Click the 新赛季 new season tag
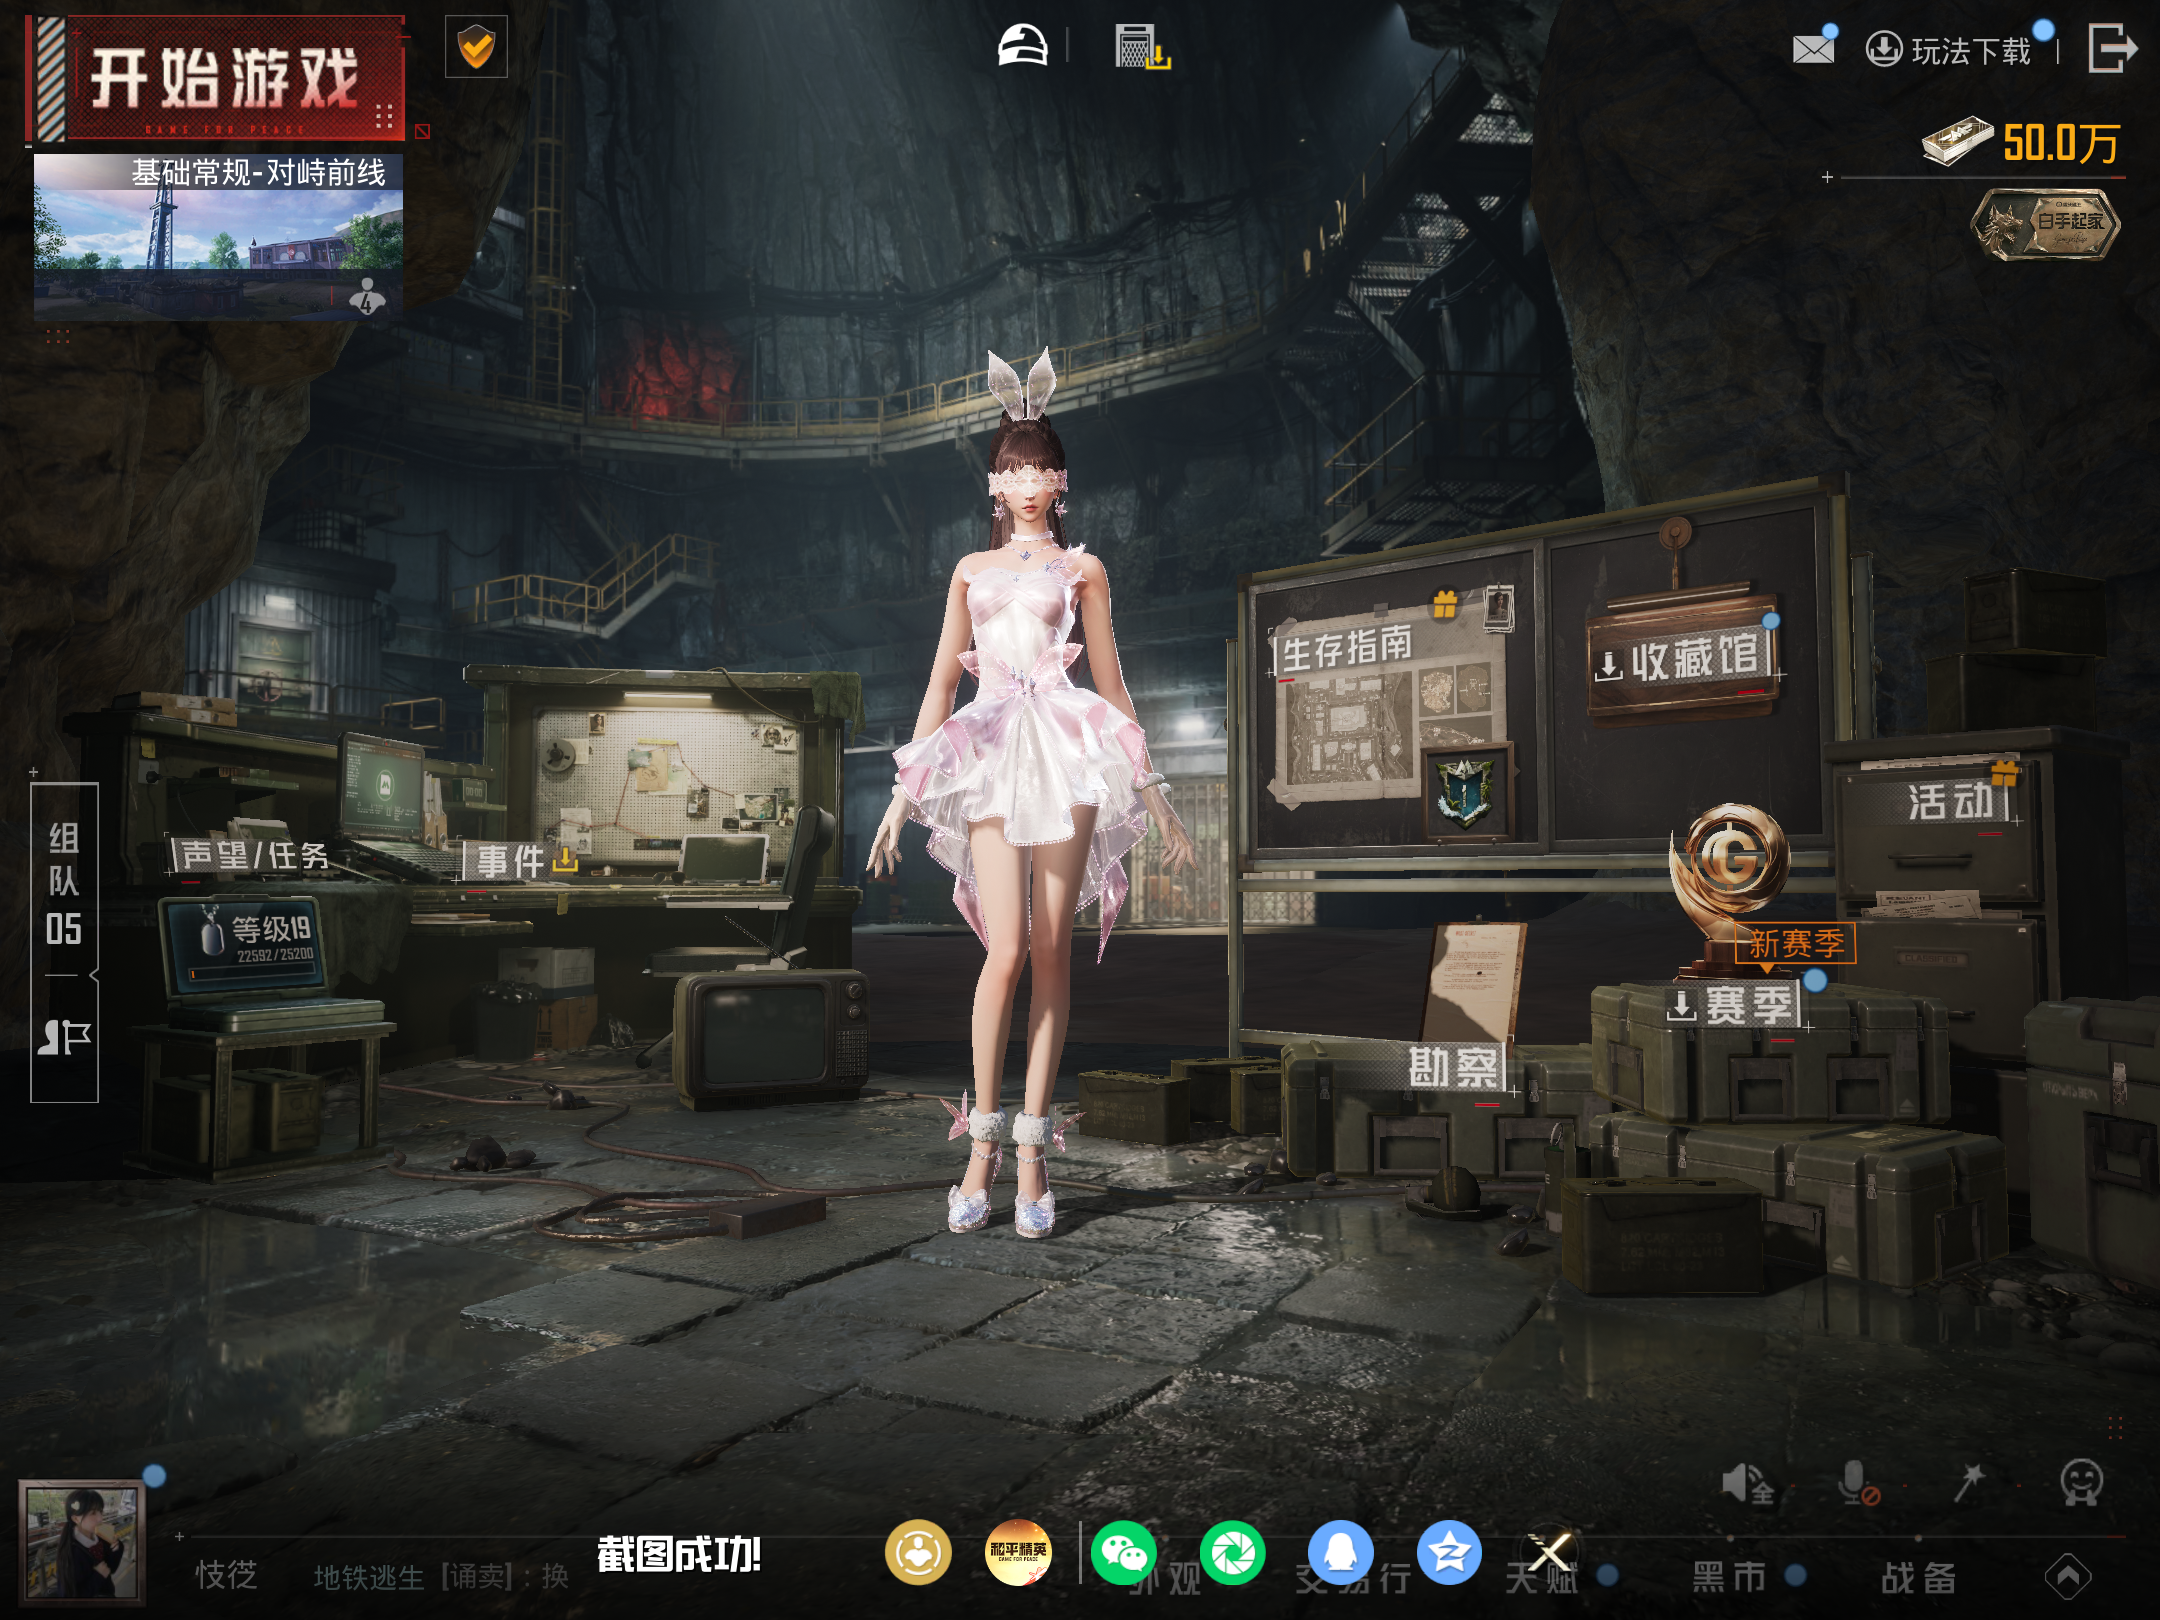Screen dimensions: 2160x1620 1796,943
